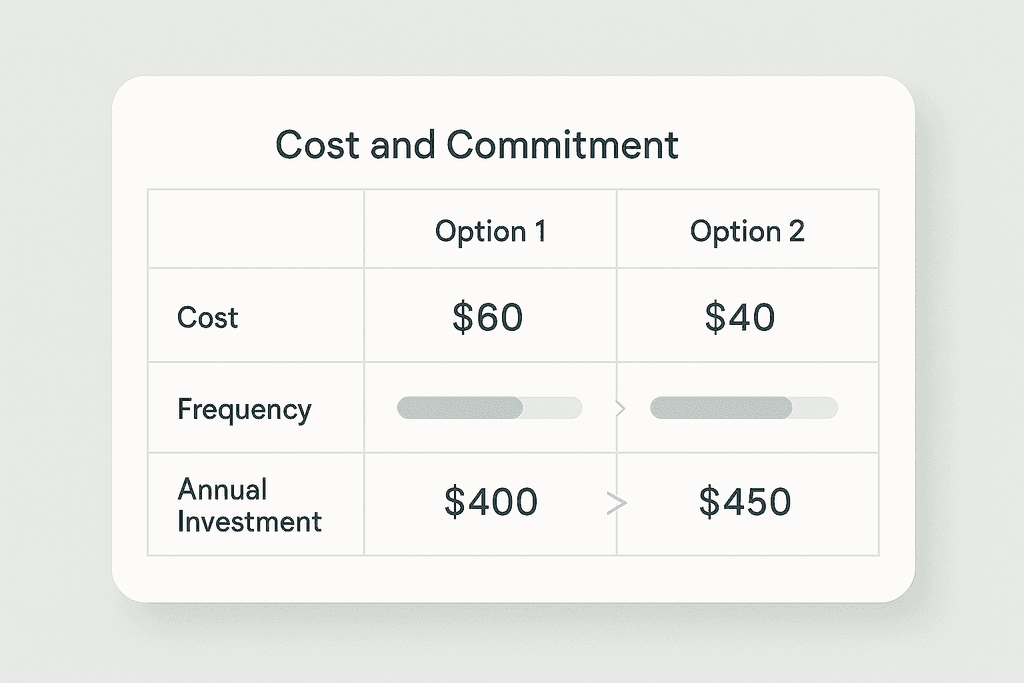The image size is (1024, 683).
Task: Click the Option 1 frequency bar
Action: click(x=489, y=407)
